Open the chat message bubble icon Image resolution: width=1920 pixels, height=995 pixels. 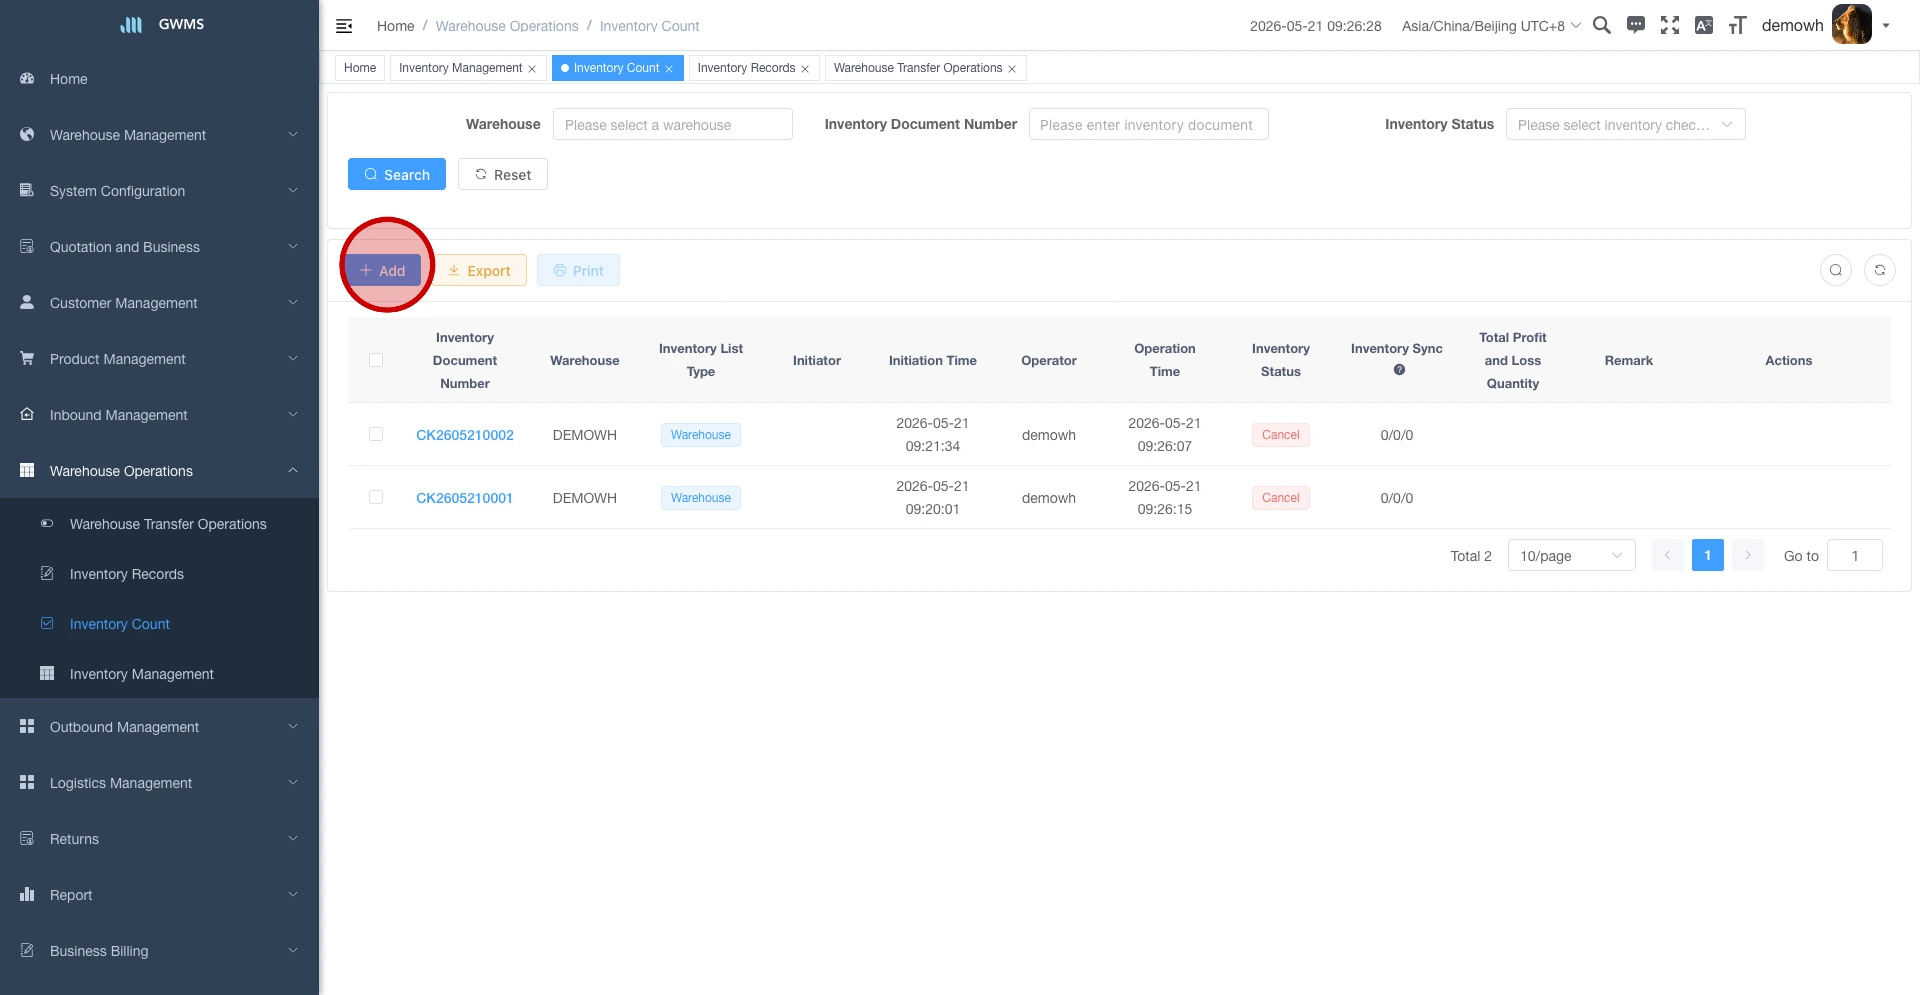pyautogui.click(x=1636, y=25)
